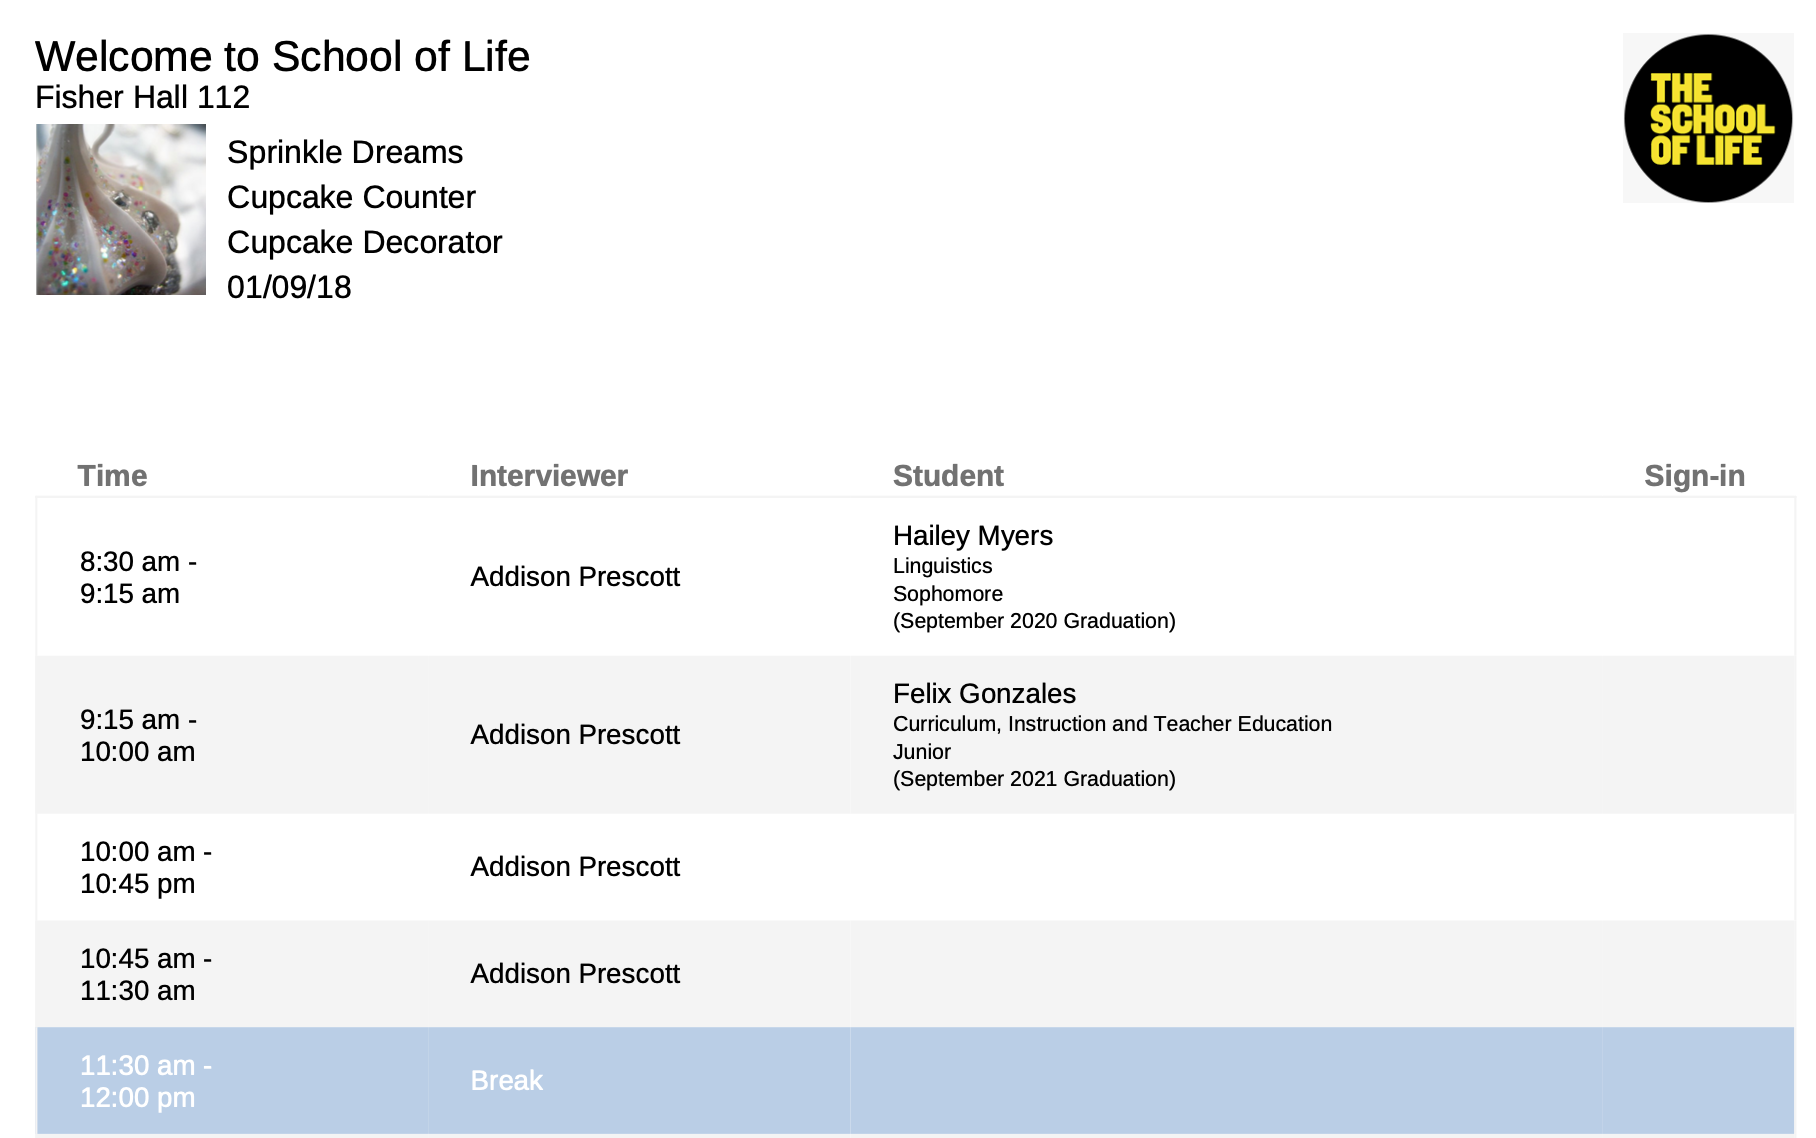1816x1138 pixels.
Task: Click the 8:30 am - 9:15 am time slot
Action: [138, 578]
